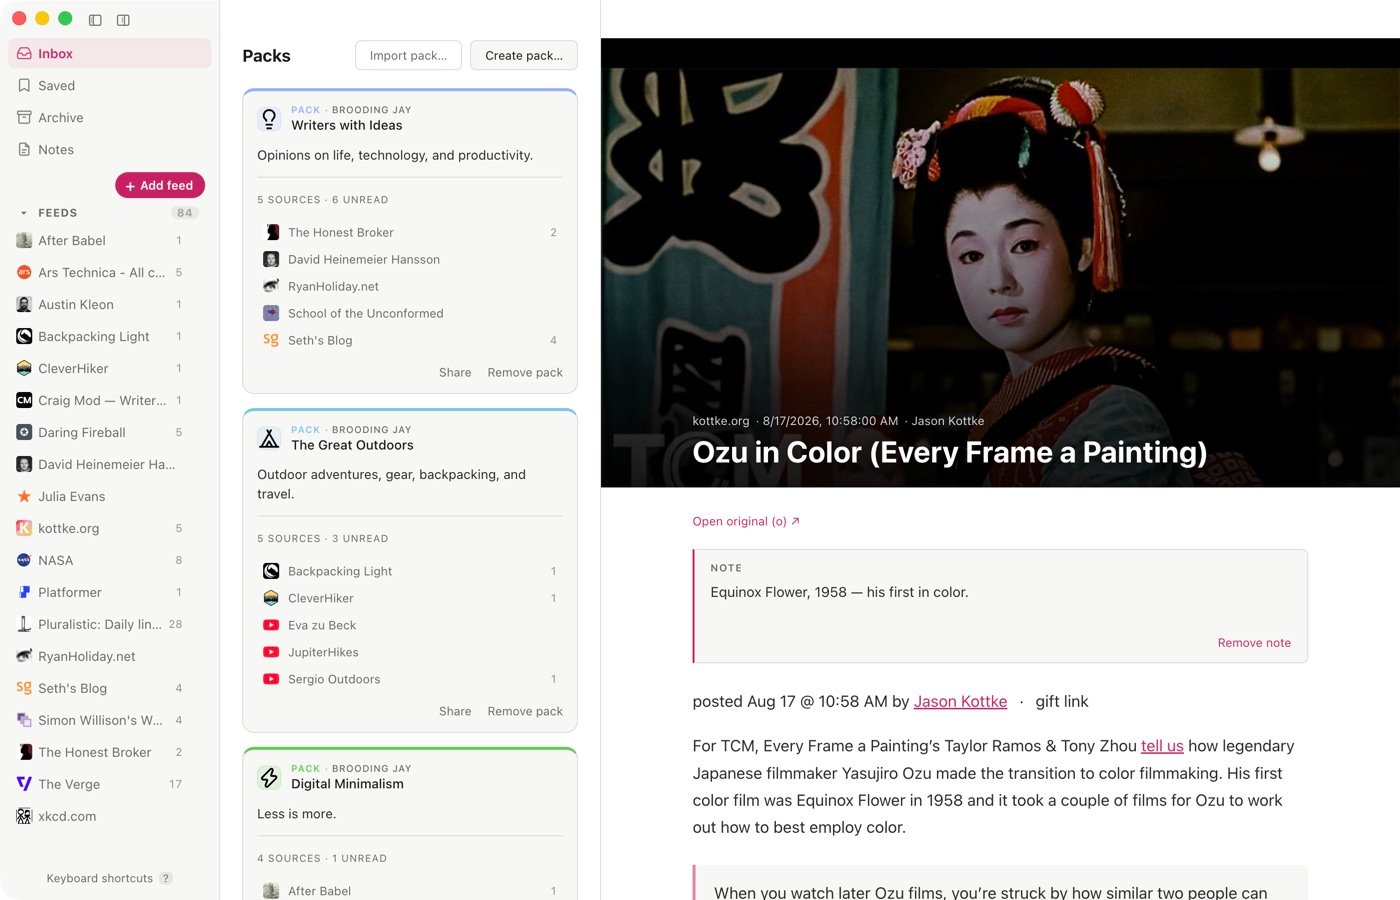Image resolution: width=1400 pixels, height=900 pixels.
Task: Click the Sergio Outdoors YouTube icon
Action: [x=271, y=679]
